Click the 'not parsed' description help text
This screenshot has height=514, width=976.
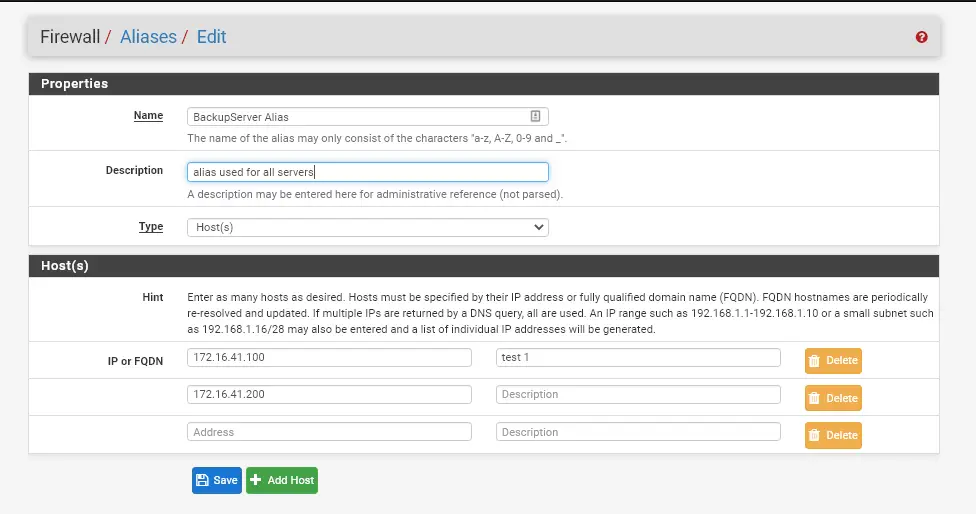coord(375,194)
